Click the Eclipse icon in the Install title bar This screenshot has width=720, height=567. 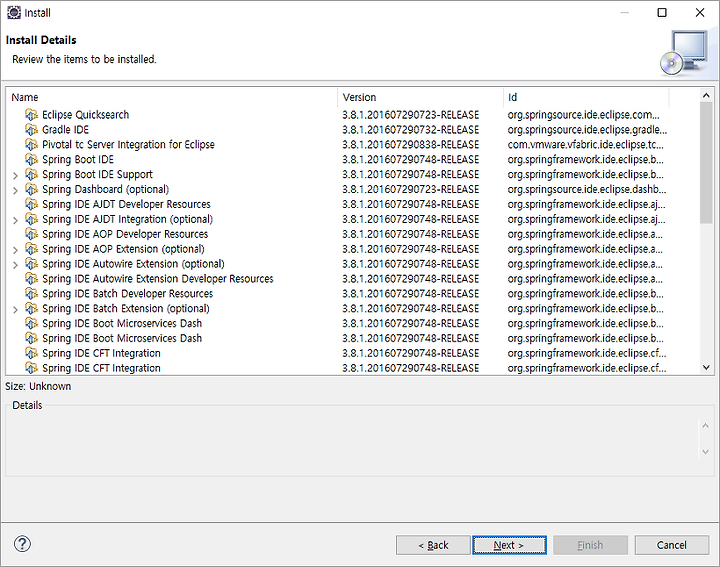[14, 12]
